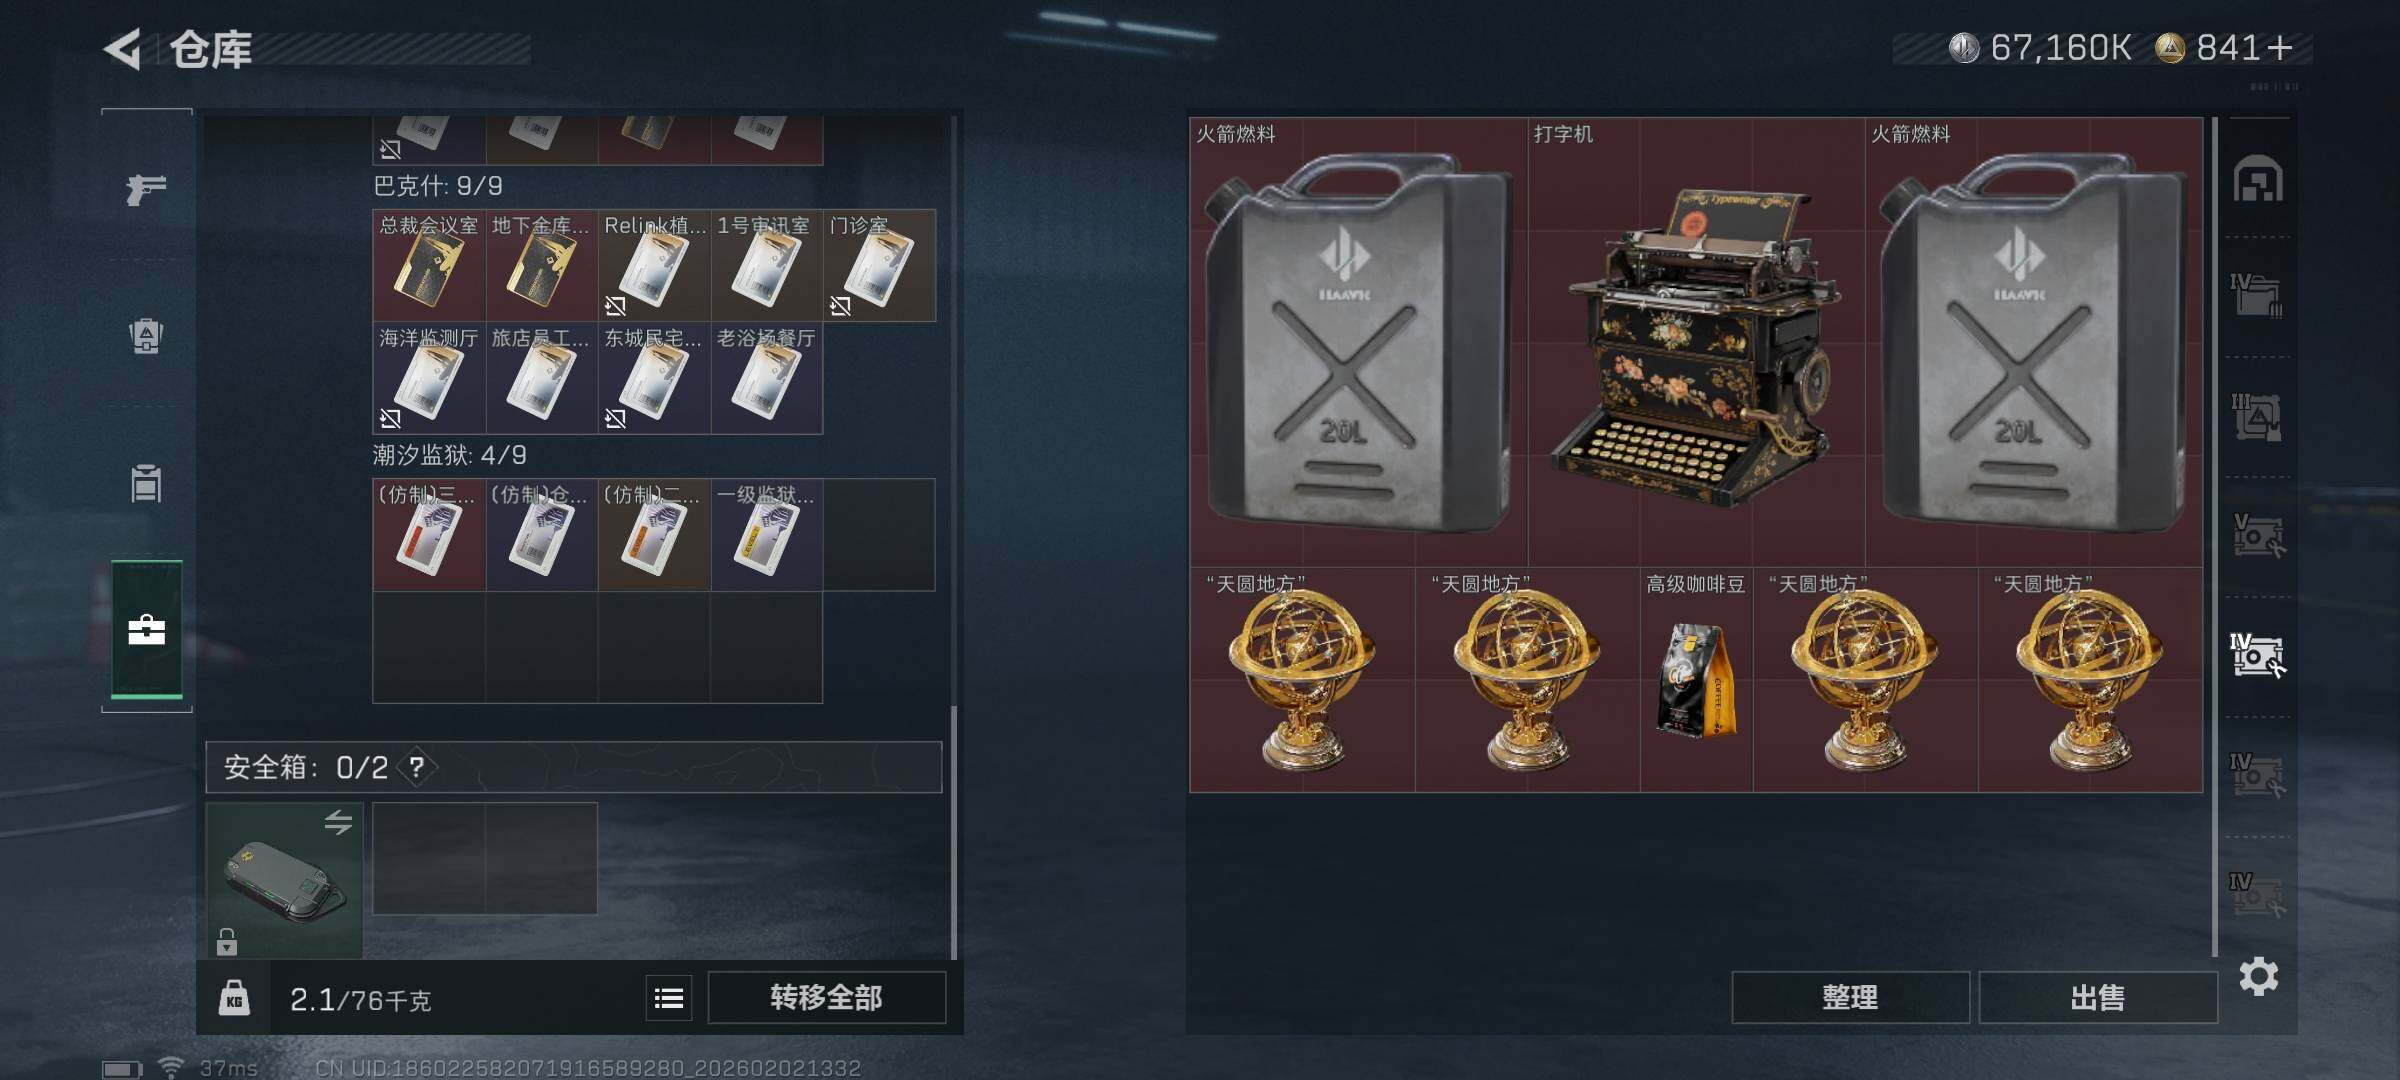Screen dimensions: 2400x1080
Task: Select the main stash house icon
Action: point(2258,179)
